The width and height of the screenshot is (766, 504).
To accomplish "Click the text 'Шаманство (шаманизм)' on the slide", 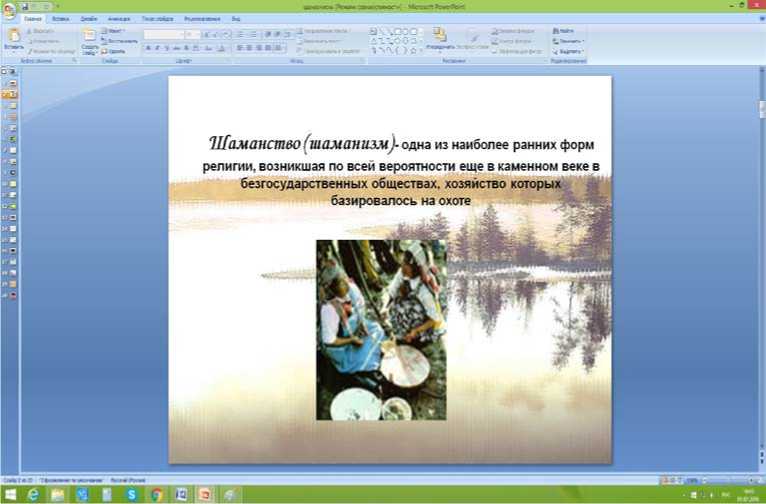I will tap(301, 143).
